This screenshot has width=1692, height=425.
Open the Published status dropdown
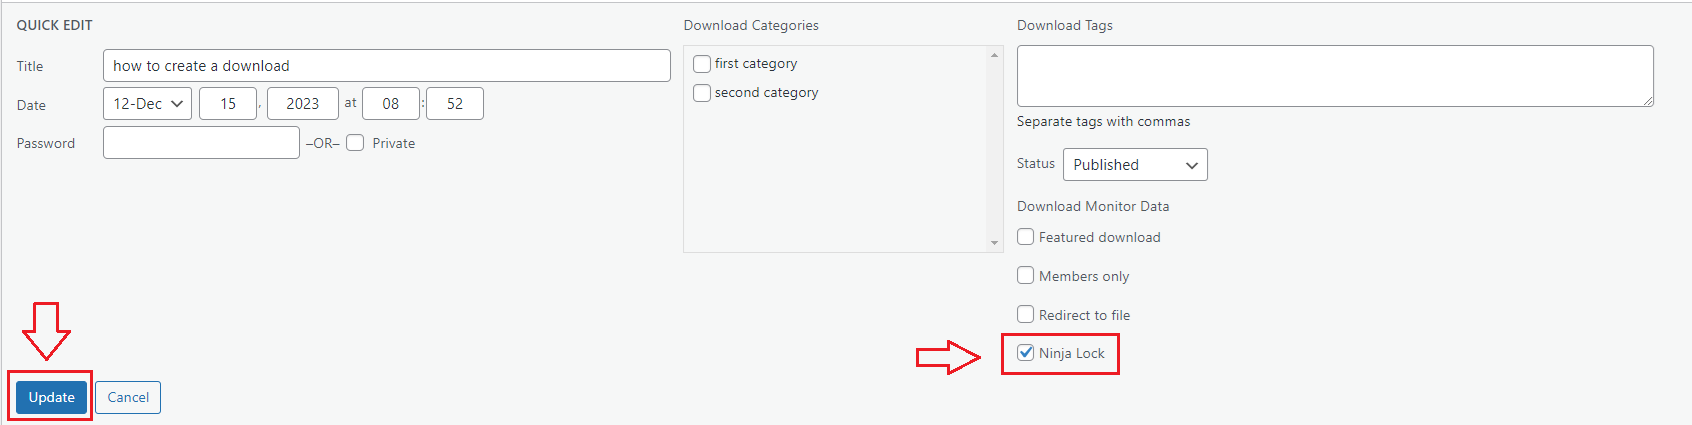click(x=1135, y=164)
